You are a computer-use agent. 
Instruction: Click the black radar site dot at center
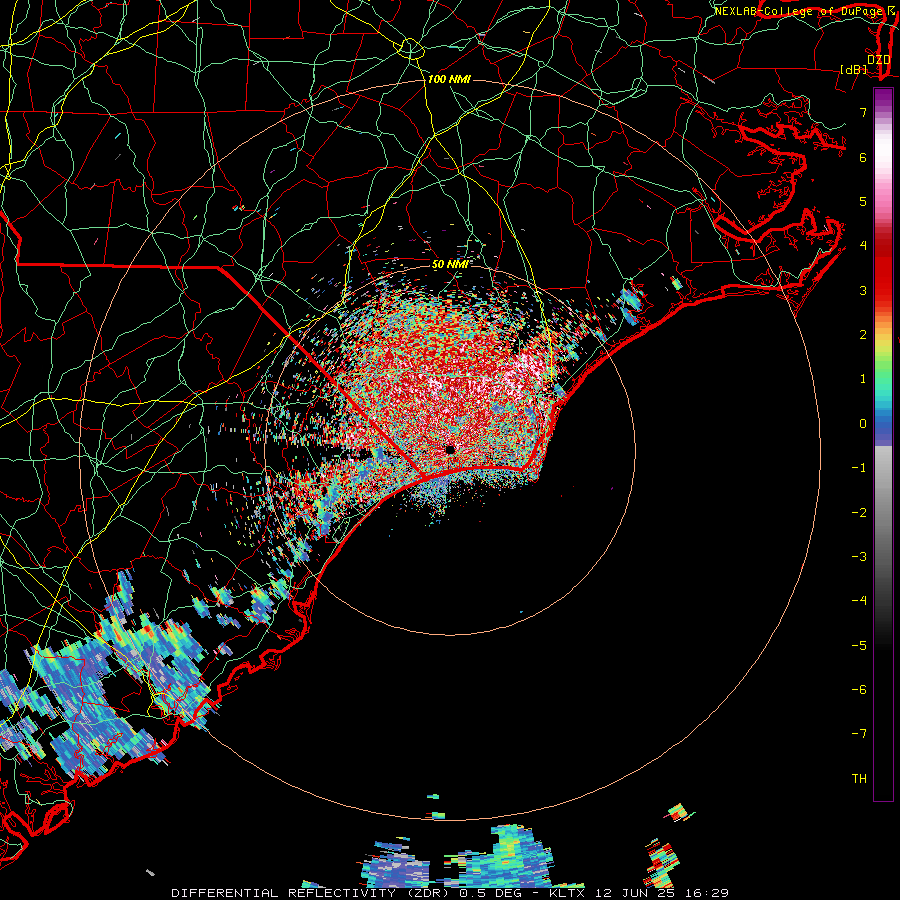tap(450, 449)
